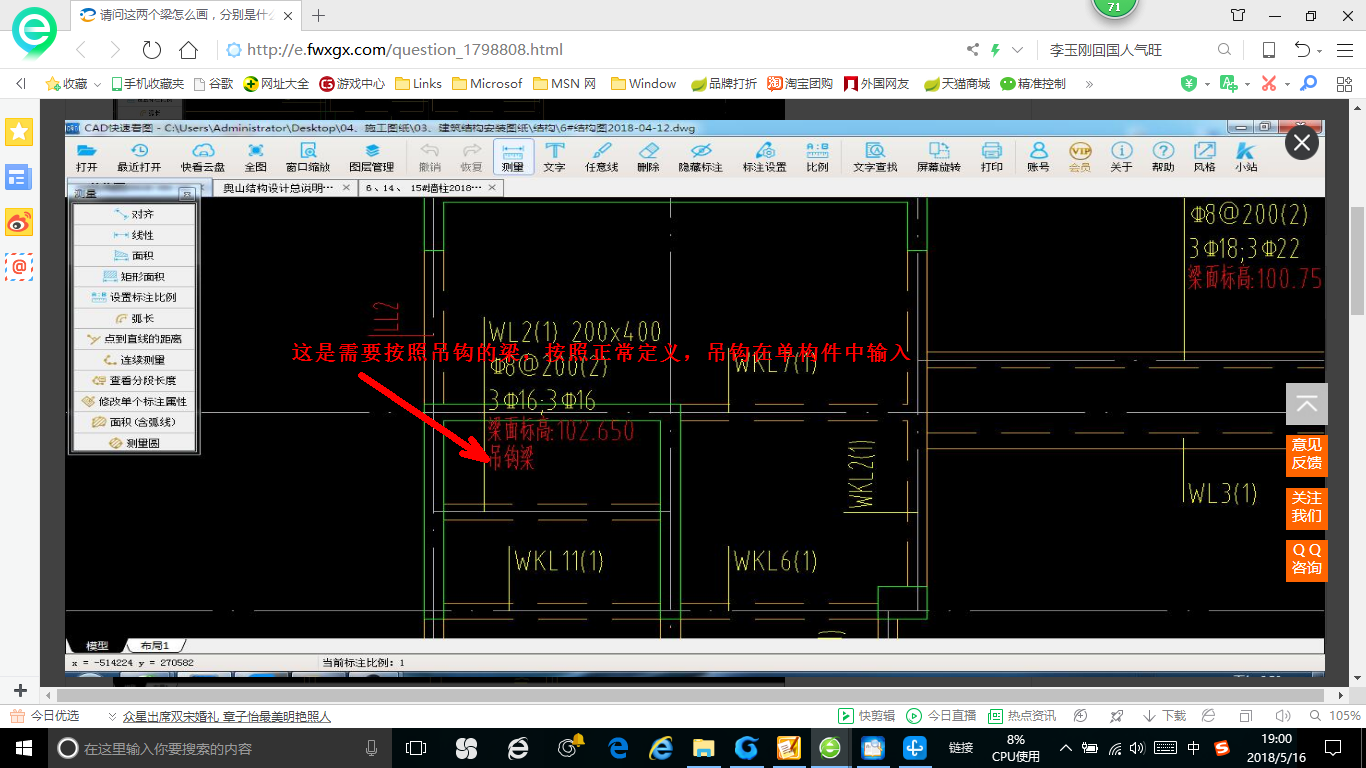
Task: Close the image lightbox with the X button
Action: pyautogui.click(x=1302, y=143)
